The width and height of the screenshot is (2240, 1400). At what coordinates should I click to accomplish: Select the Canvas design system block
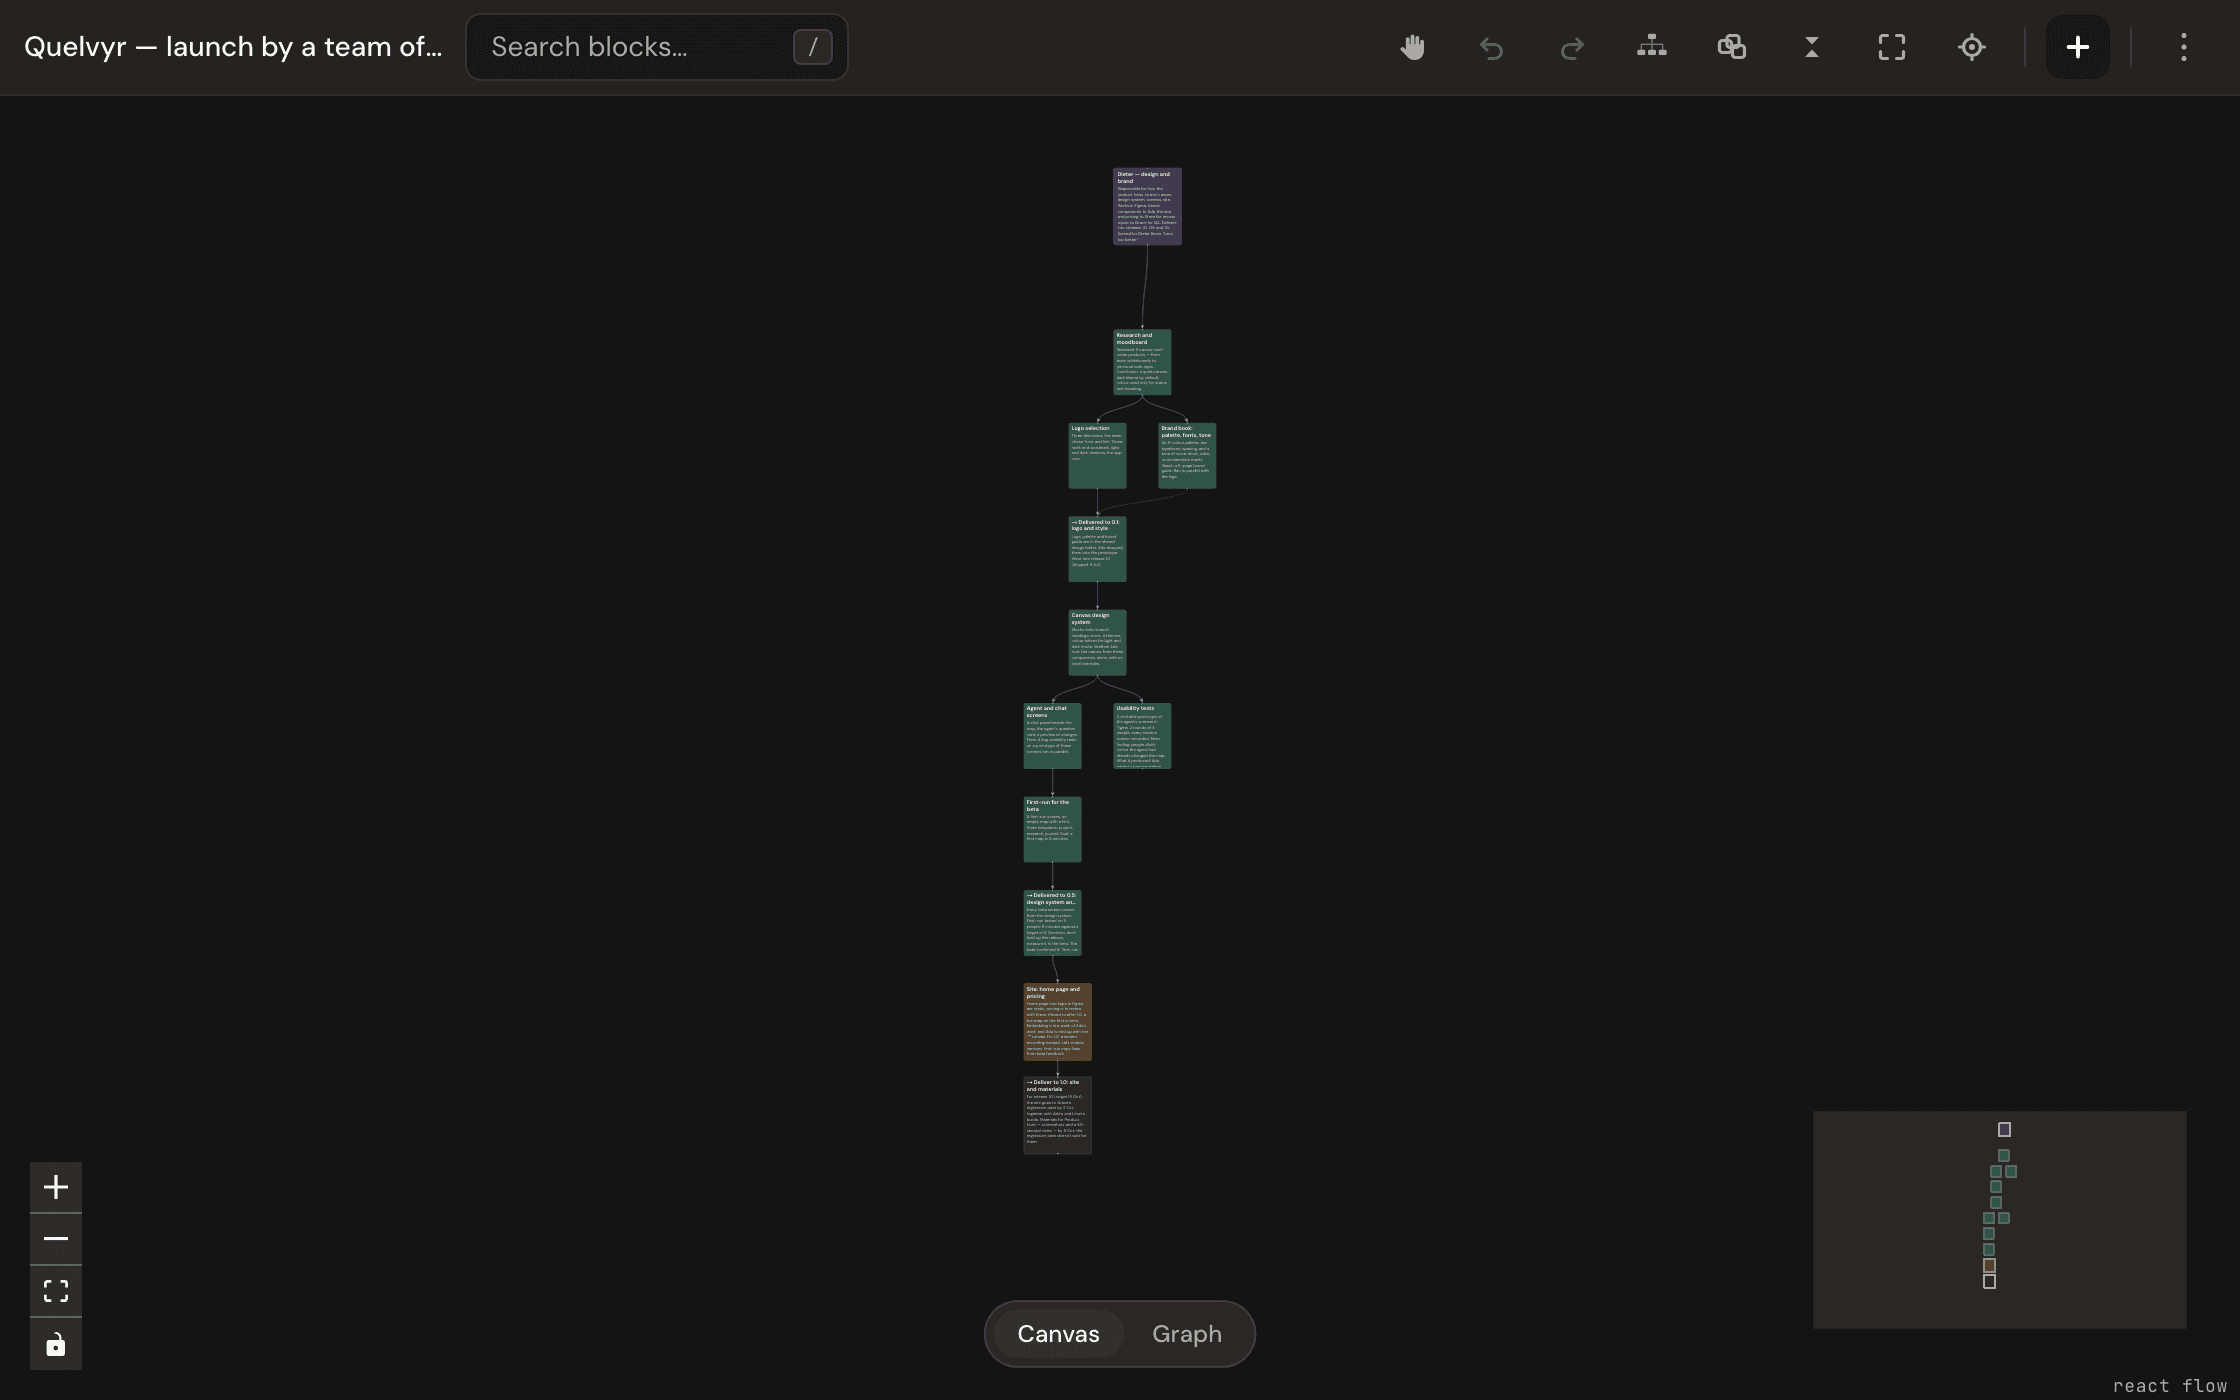pyautogui.click(x=1097, y=643)
